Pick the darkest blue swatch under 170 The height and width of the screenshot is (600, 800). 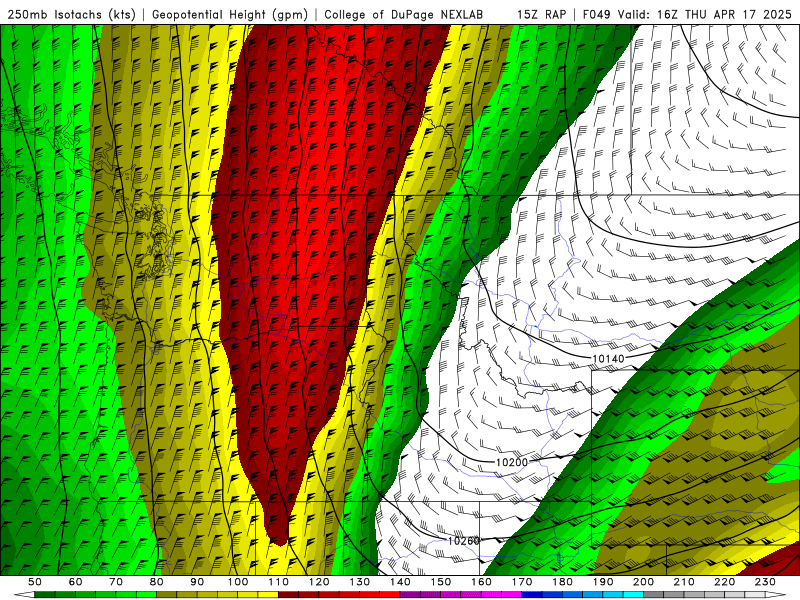coord(532,594)
